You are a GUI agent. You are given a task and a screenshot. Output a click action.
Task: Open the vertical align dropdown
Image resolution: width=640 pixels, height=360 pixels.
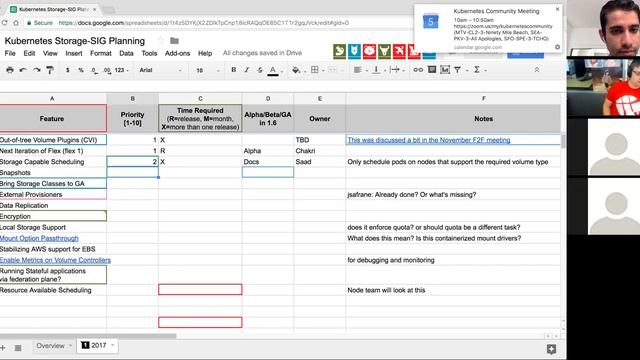click(x=378, y=70)
